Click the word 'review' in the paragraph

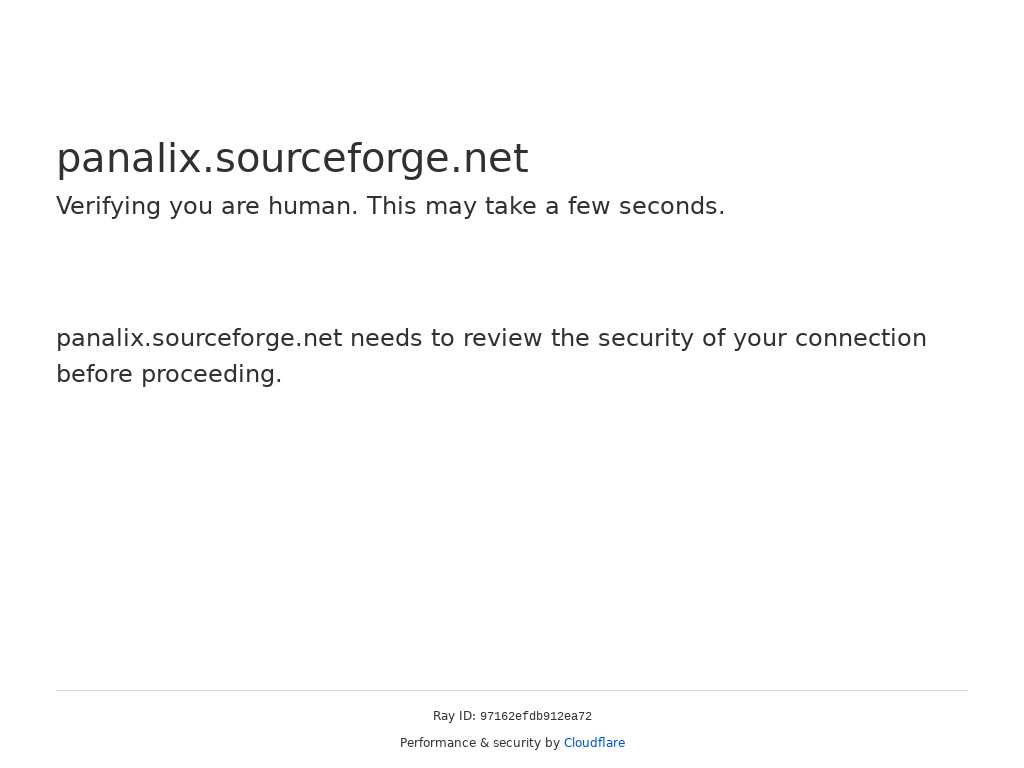tap(502, 338)
